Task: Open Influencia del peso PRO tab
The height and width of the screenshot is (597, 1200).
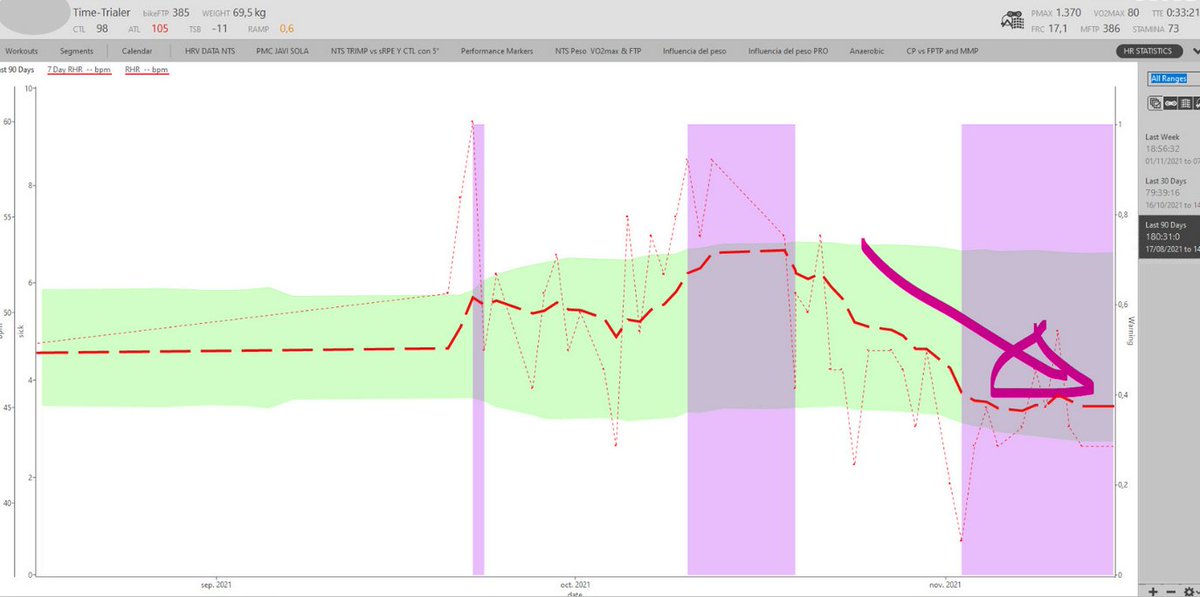Action: (790, 50)
